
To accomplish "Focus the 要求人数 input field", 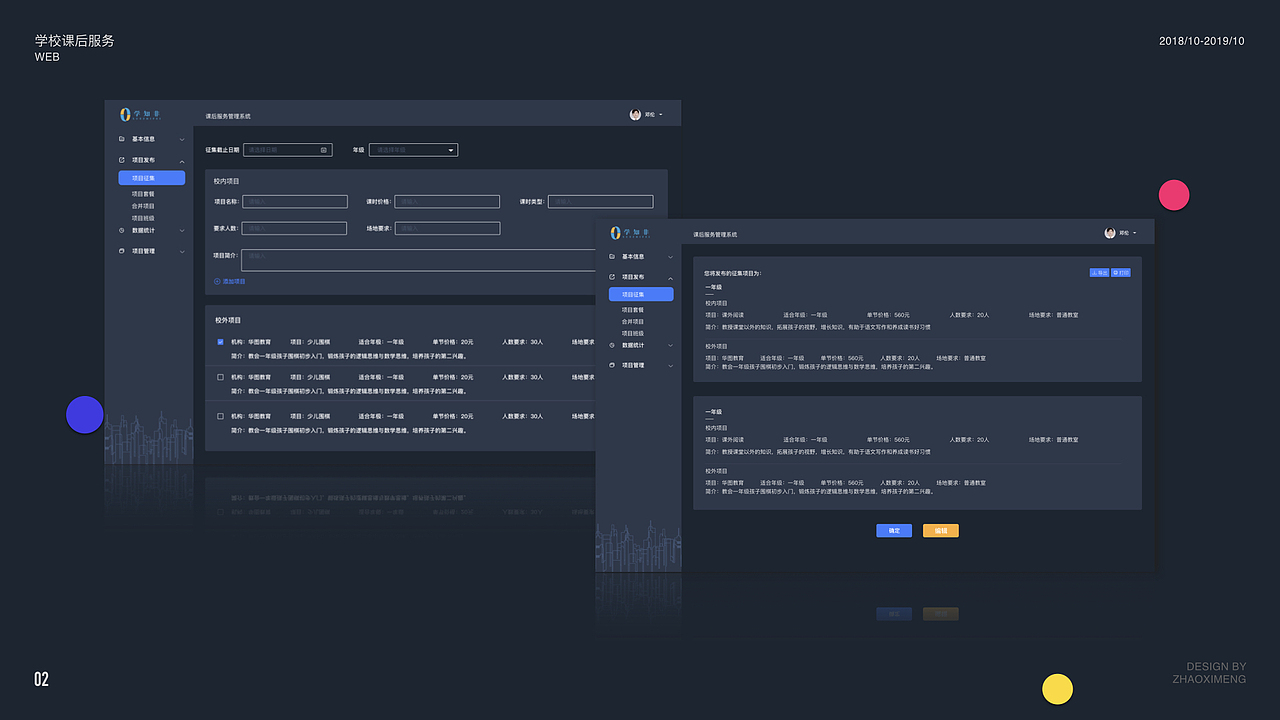I will 295,229.
